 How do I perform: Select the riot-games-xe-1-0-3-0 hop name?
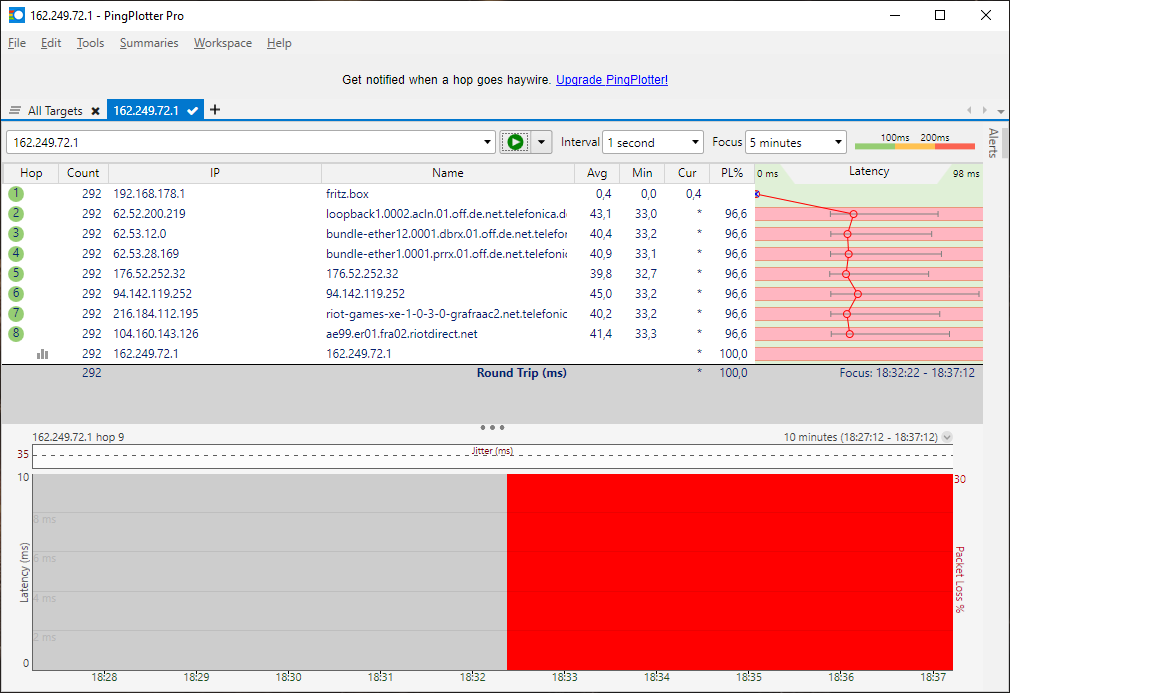click(447, 314)
